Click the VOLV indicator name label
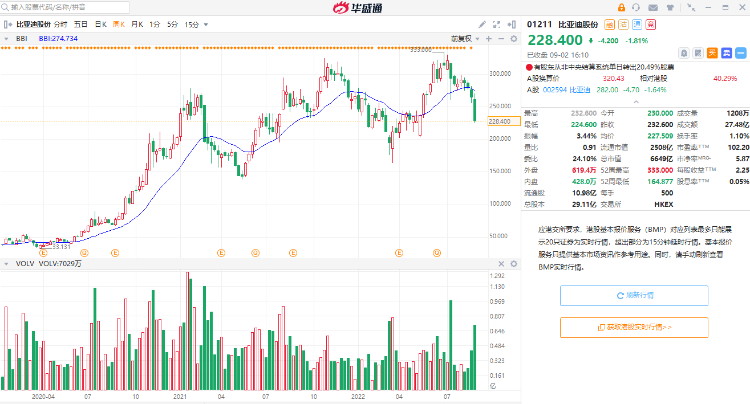 click(25, 264)
